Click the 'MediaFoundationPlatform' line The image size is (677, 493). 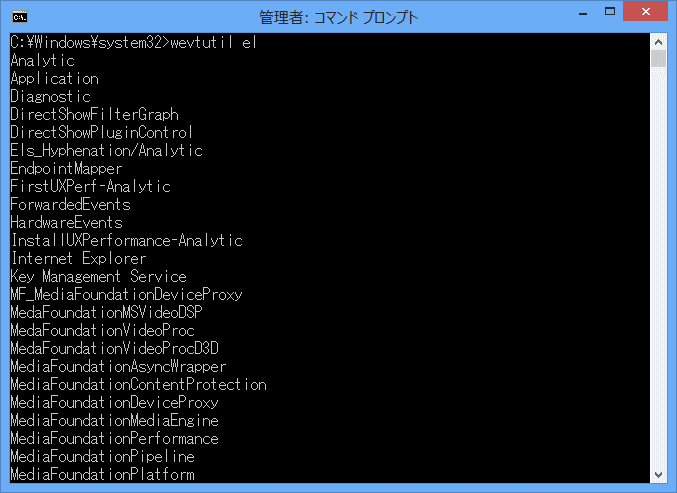coord(102,474)
